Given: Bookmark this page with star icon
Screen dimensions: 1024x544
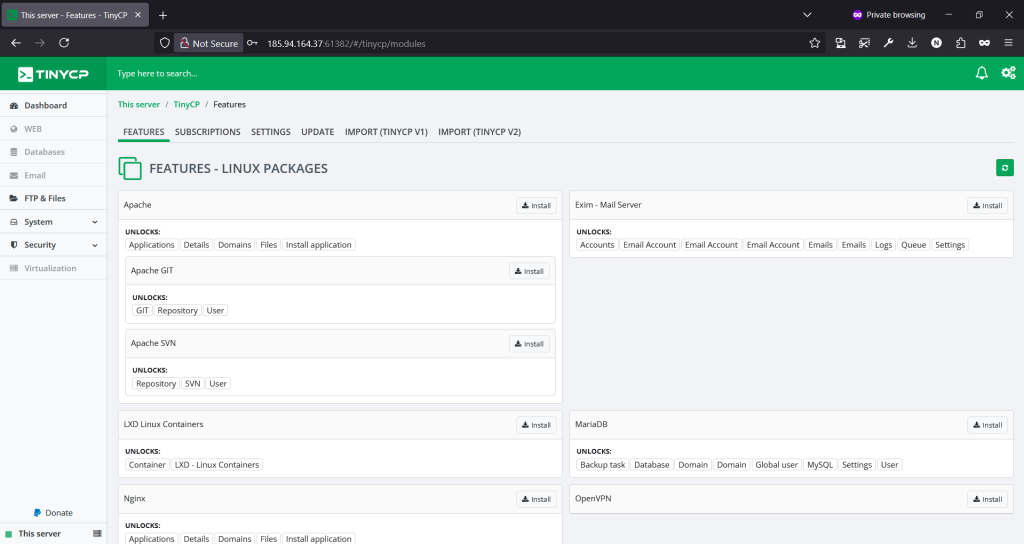Looking at the screenshot, I should coord(814,43).
